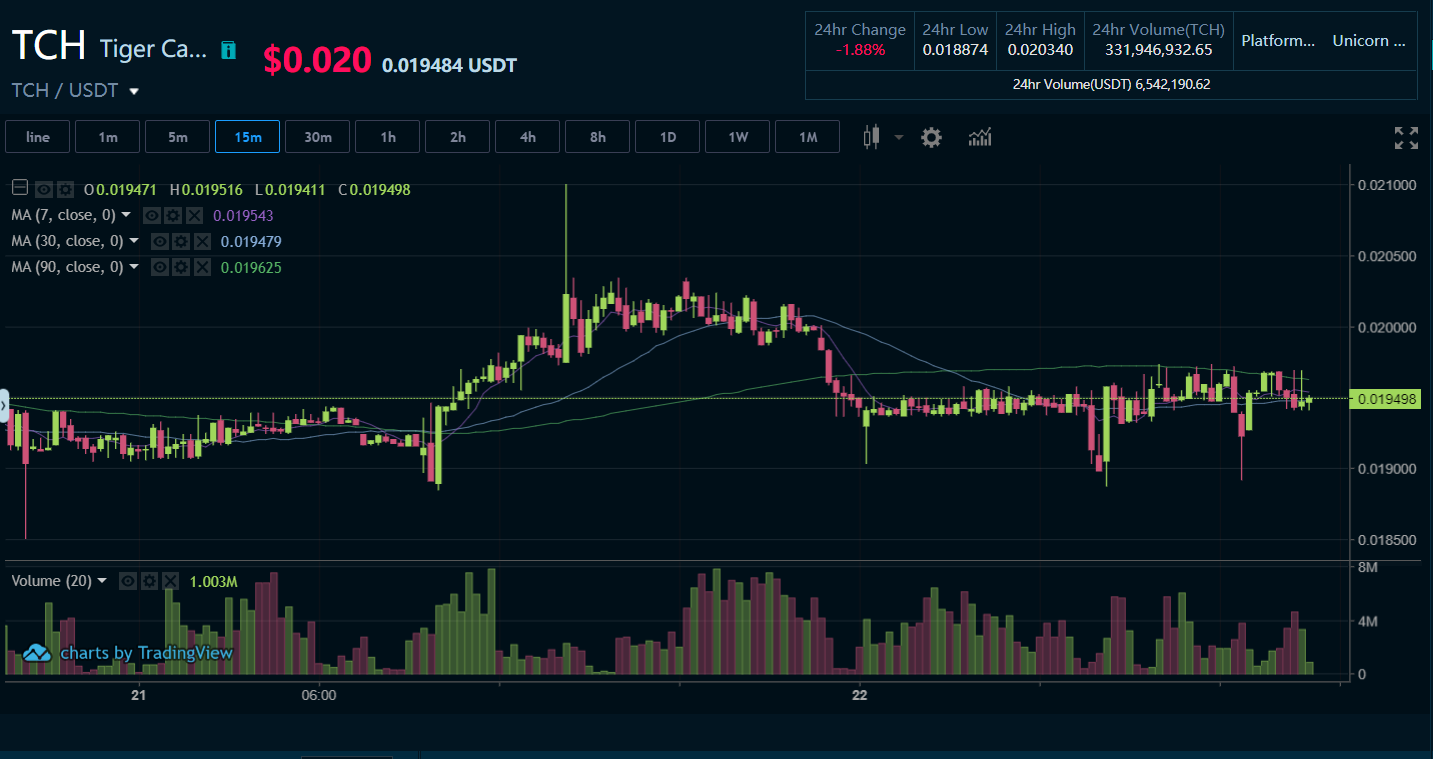Switch to 1D interval
Screen dimensions: 1433x759
[x=668, y=137]
